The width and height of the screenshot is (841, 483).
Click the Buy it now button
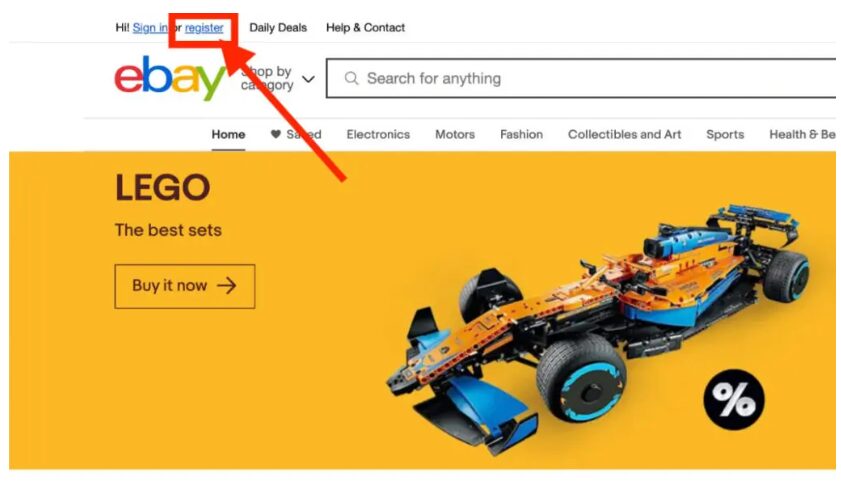pyautogui.click(x=185, y=286)
